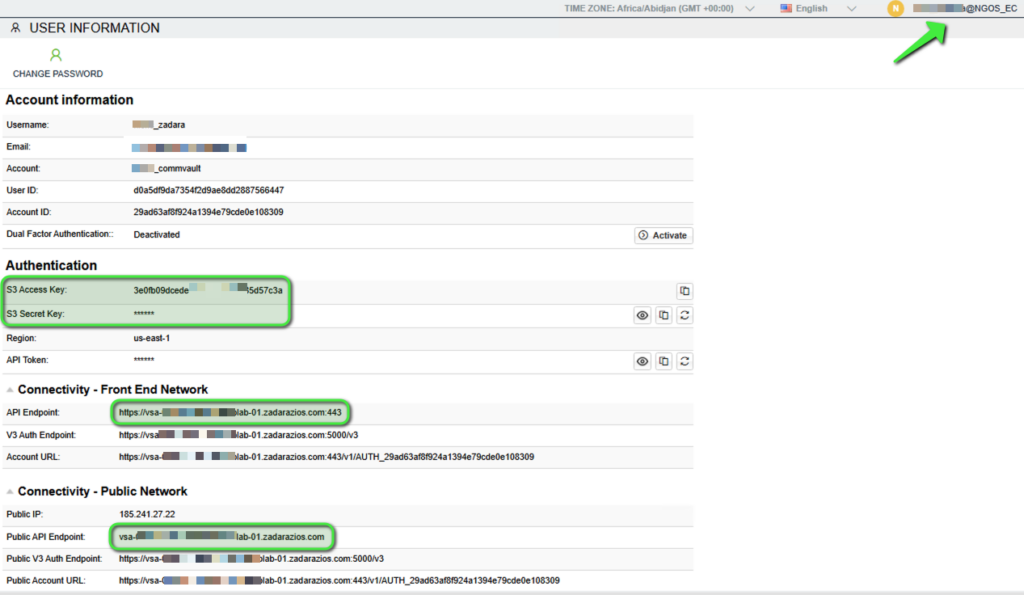
Task: Regenerate the S3 Secret Key
Action: (687, 315)
